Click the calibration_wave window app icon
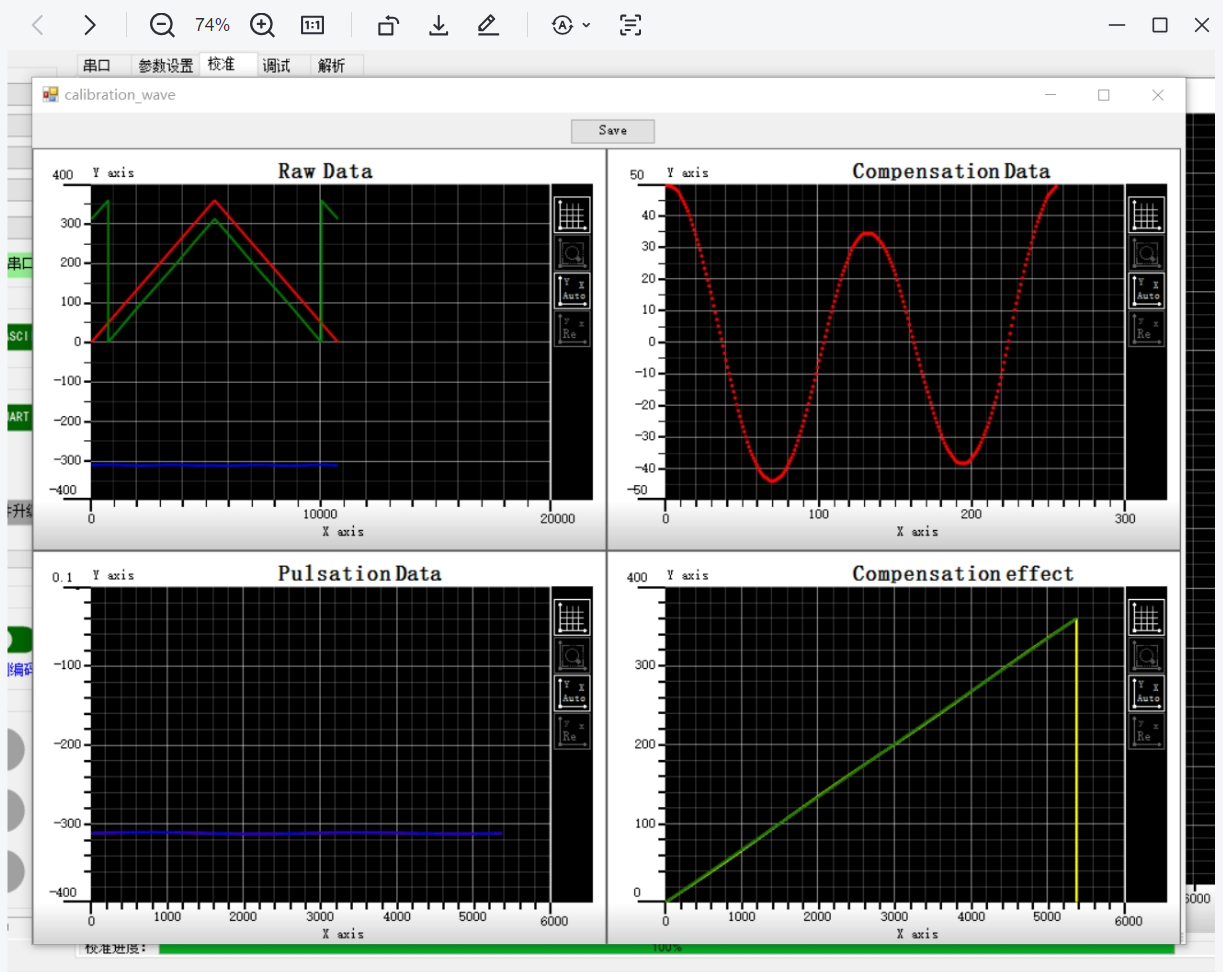Image resolution: width=1223 pixels, height=972 pixels. 50,94
